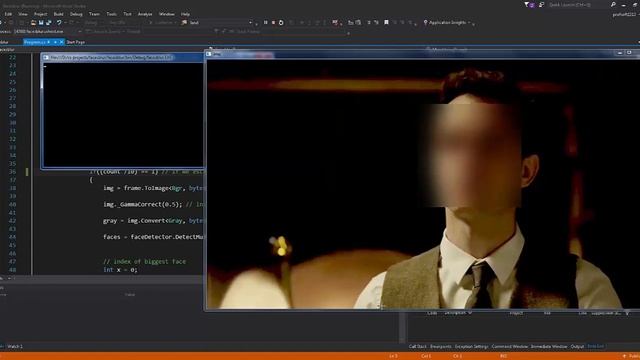The height and width of the screenshot is (360, 640).
Task: Open the Immediate Window tab
Action: (549, 346)
